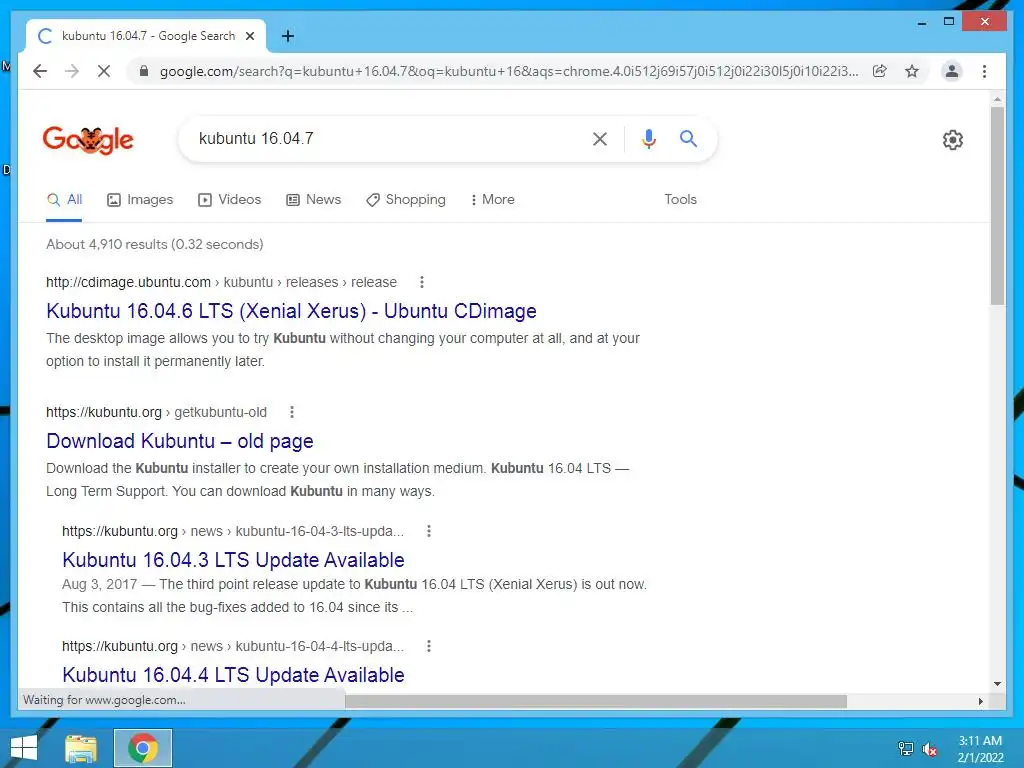Switch to Shopping results
This screenshot has width=1024, height=768.
coord(406,199)
